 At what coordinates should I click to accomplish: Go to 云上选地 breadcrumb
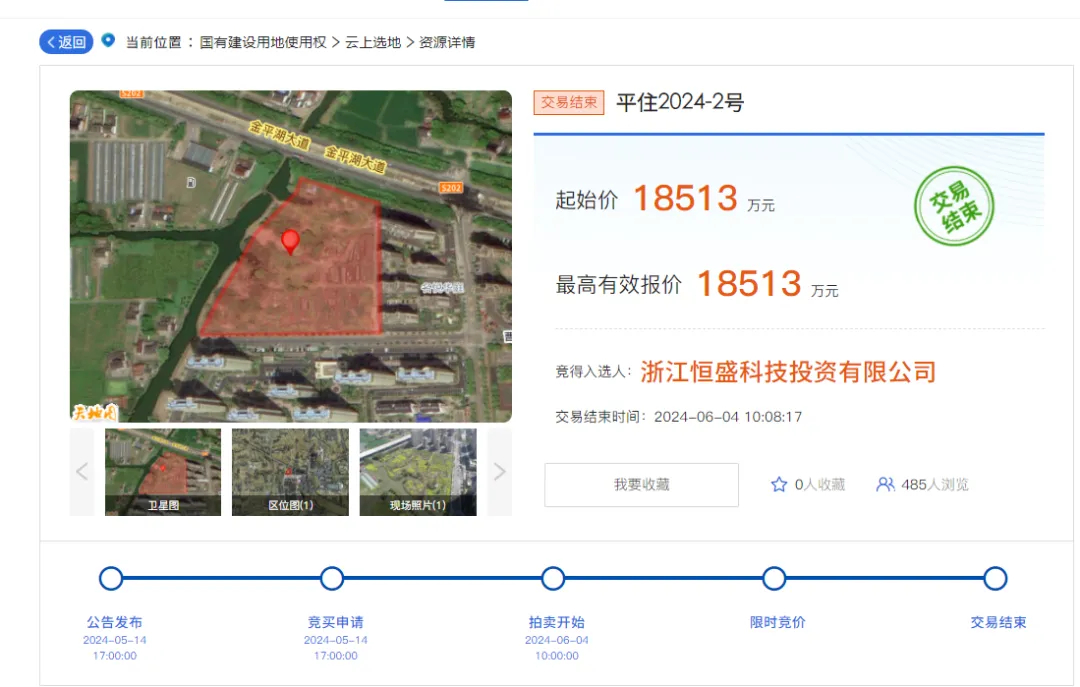point(373,42)
